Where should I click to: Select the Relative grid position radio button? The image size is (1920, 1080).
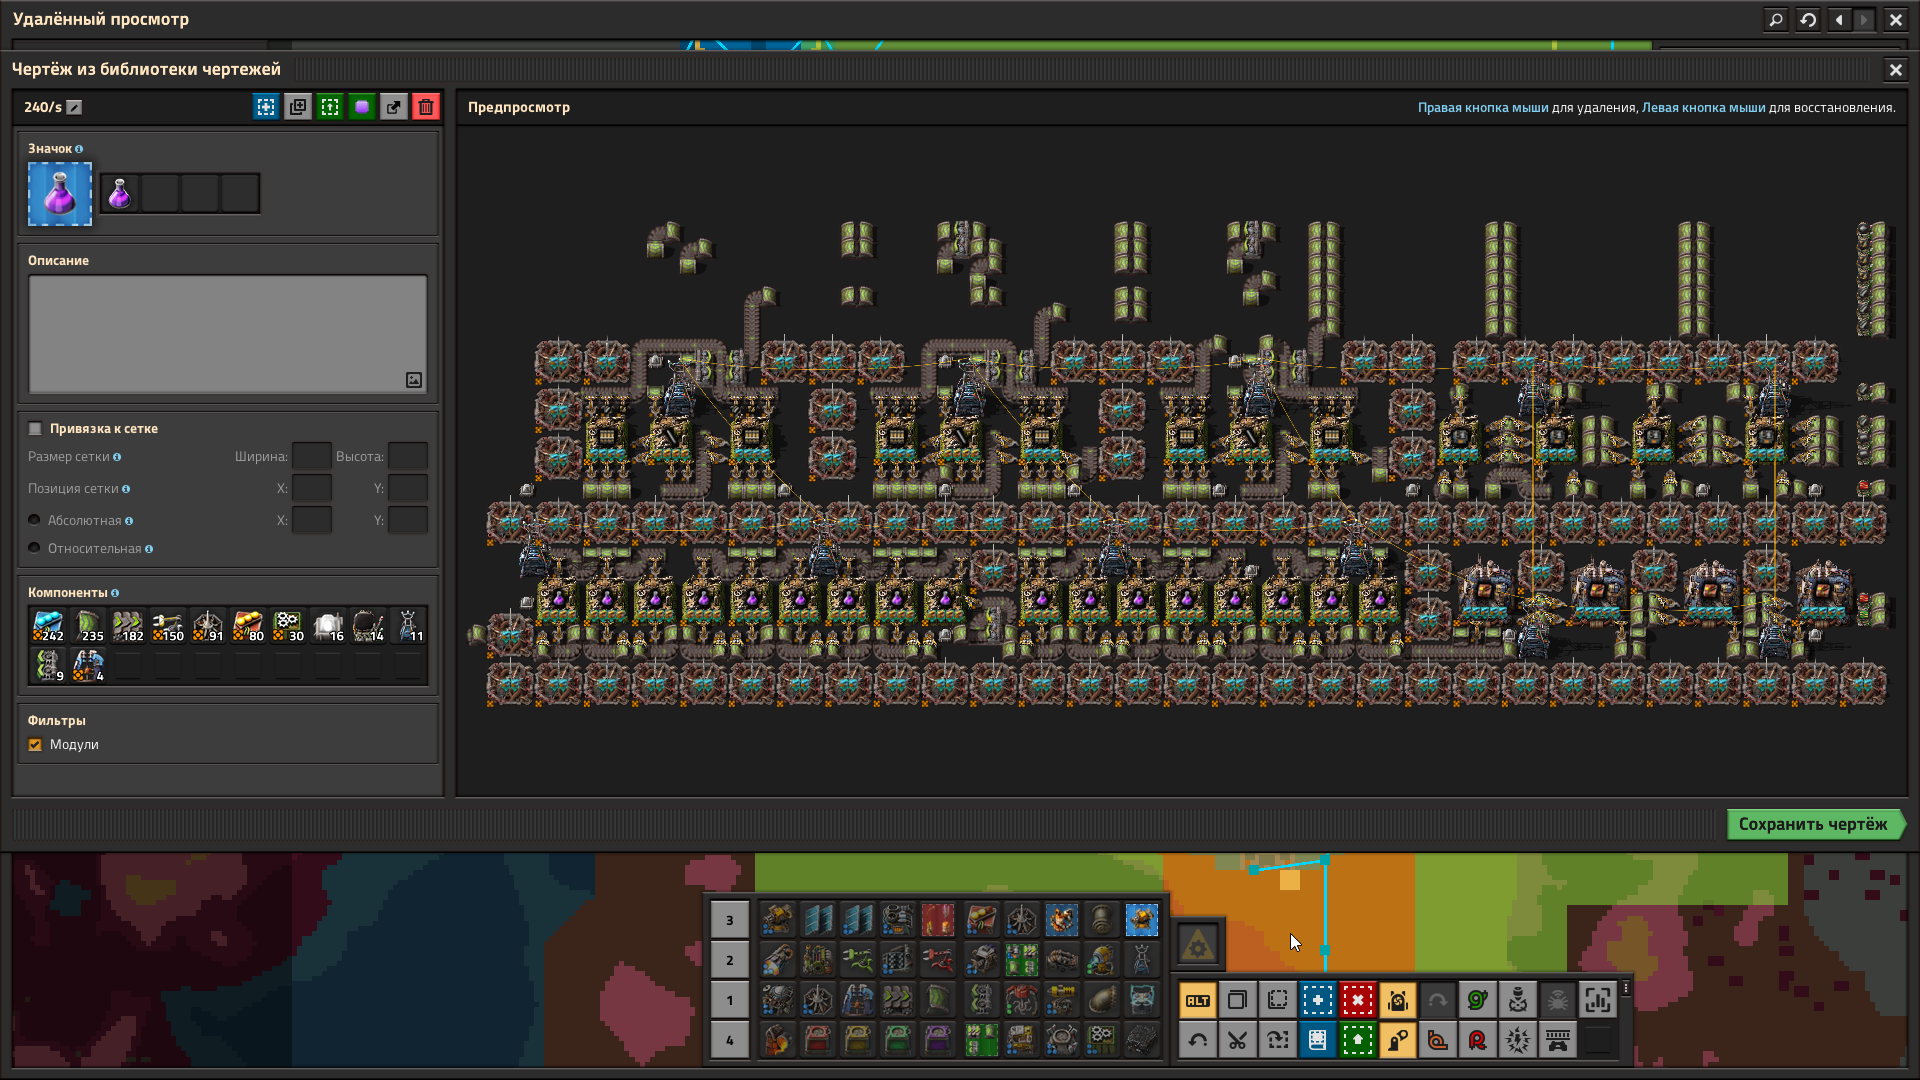34,548
